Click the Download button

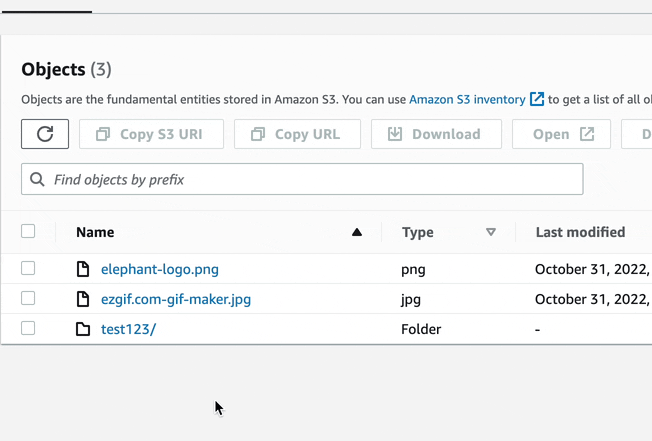pyautogui.click(x=434, y=134)
